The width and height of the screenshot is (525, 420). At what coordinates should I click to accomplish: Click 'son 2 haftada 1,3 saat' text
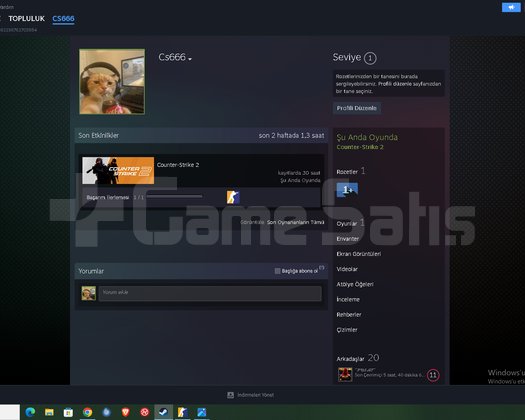tap(291, 135)
